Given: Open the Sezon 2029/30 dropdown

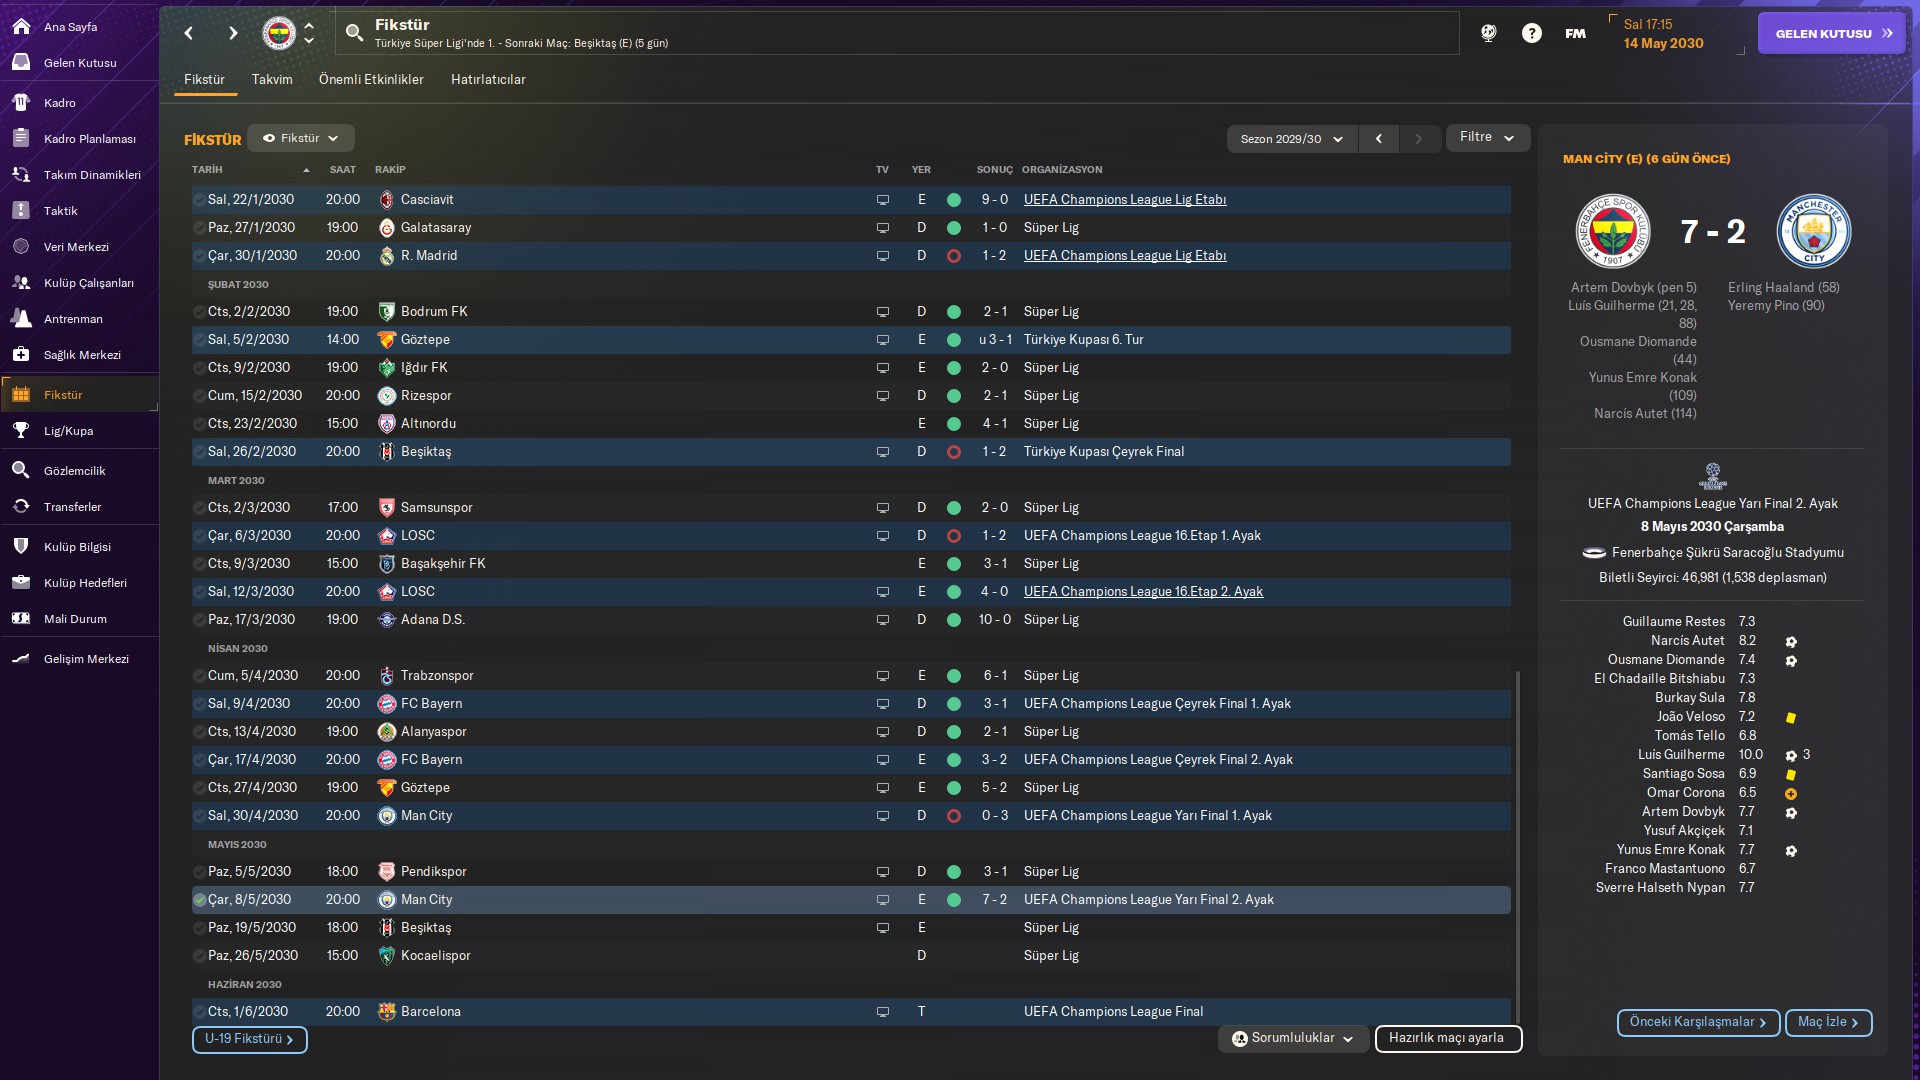Looking at the screenshot, I should pyautogui.click(x=1291, y=139).
